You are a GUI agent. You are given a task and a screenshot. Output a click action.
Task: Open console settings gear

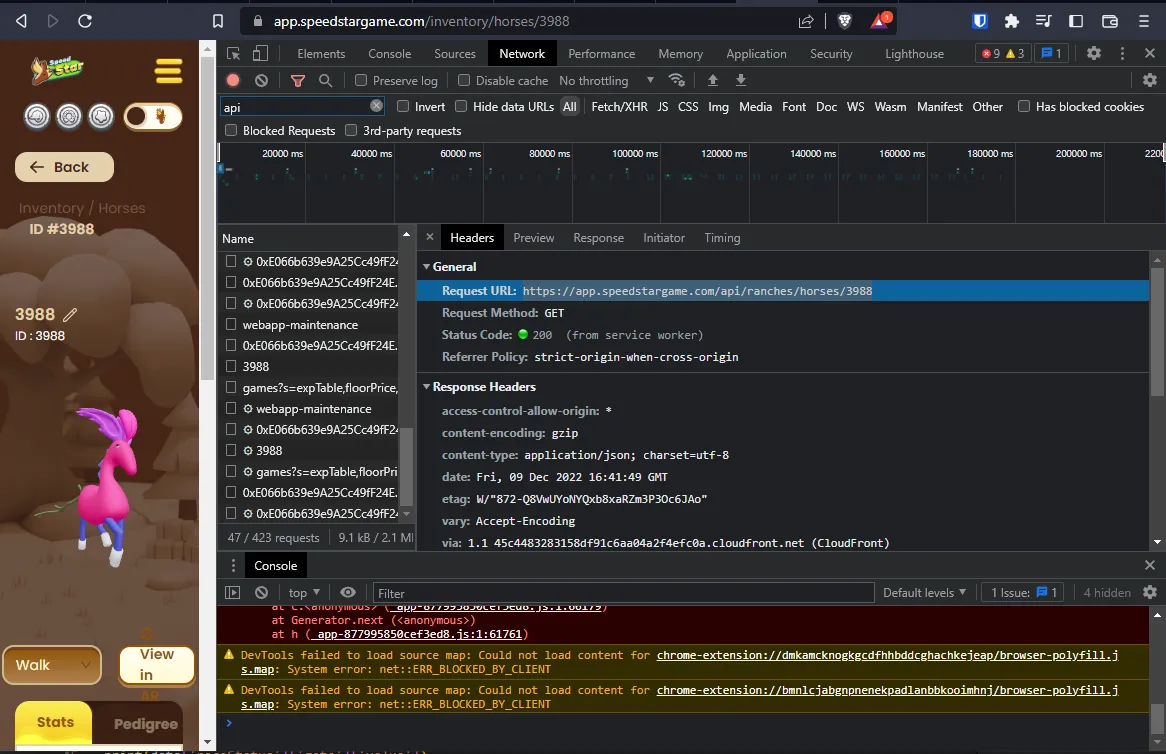click(x=1150, y=593)
